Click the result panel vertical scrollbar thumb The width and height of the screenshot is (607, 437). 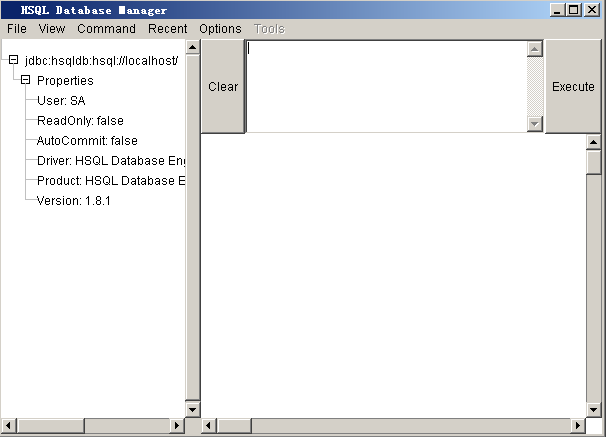pos(593,162)
